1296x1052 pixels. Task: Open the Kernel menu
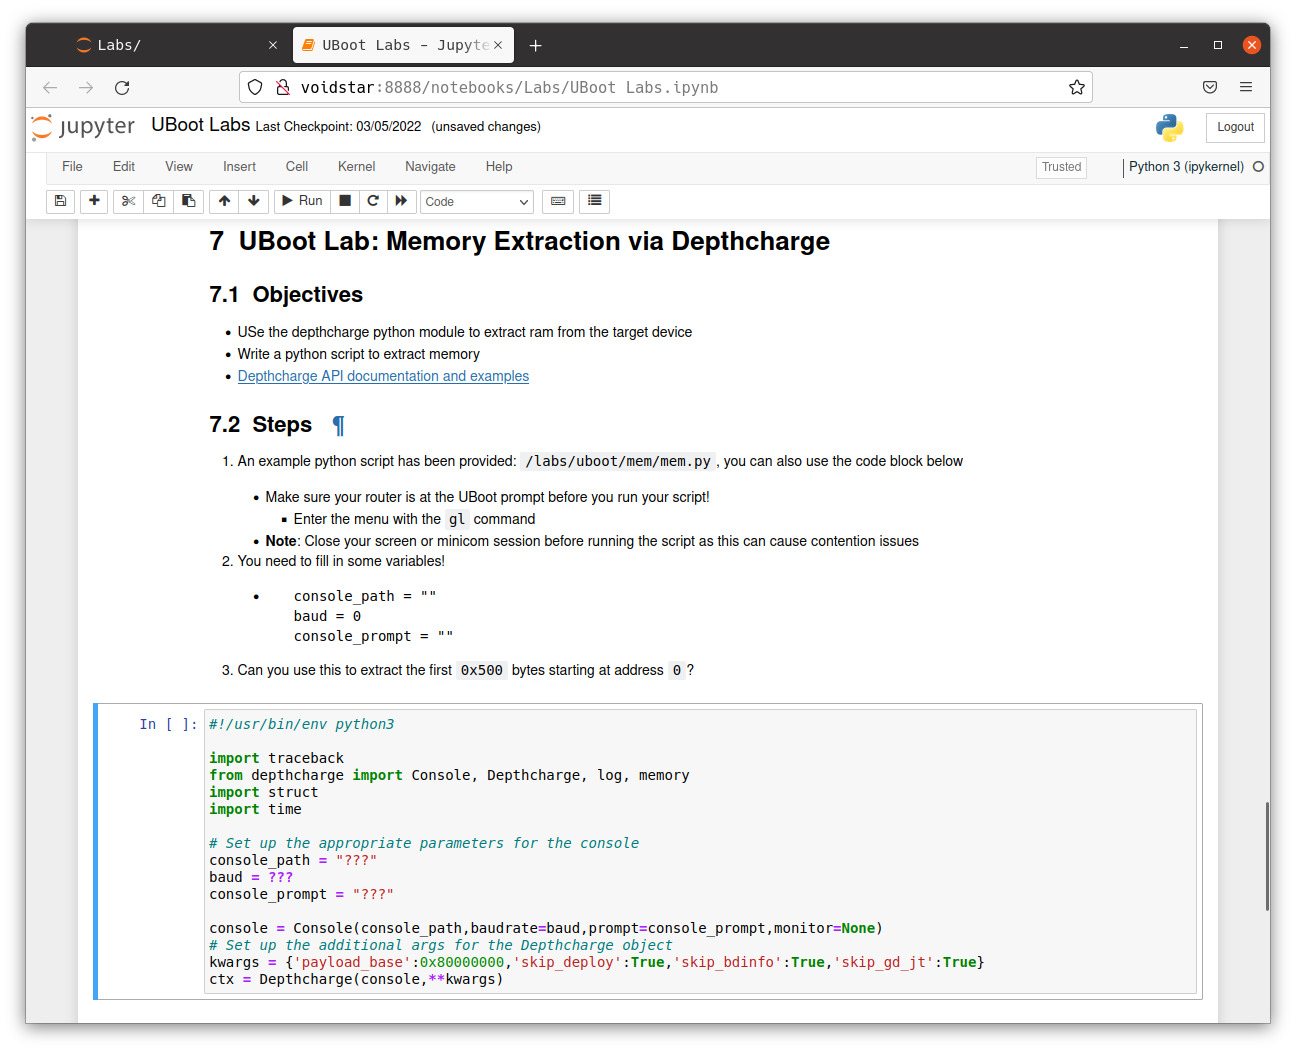point(356,167)
